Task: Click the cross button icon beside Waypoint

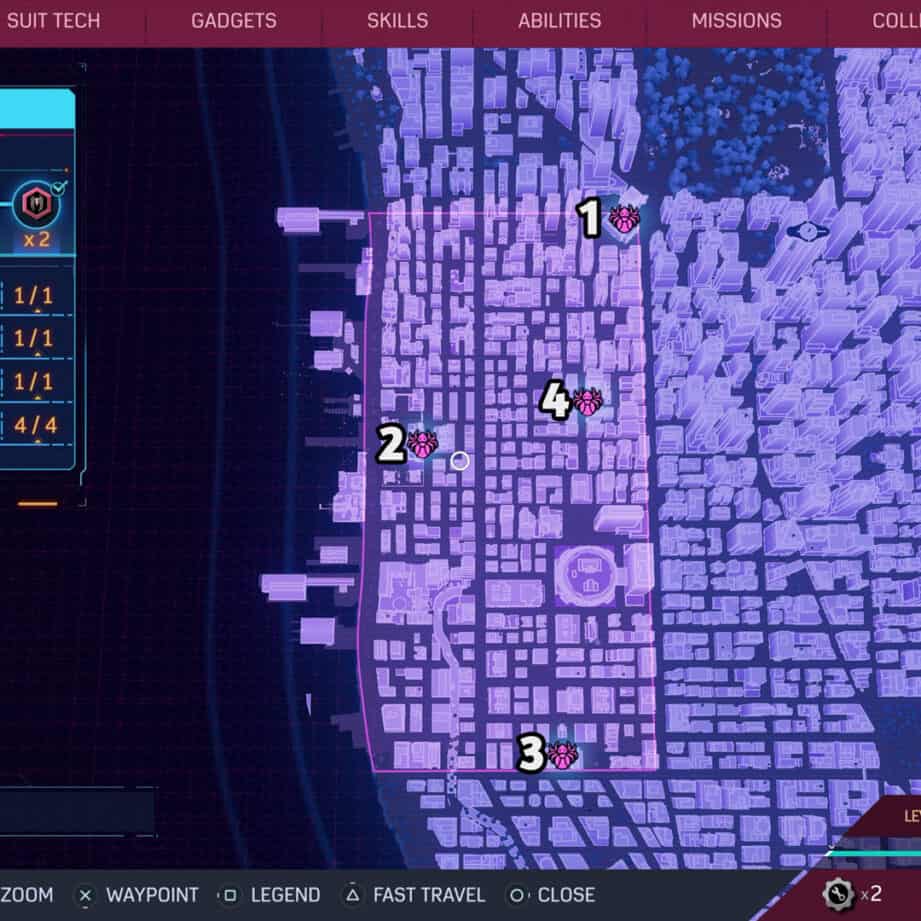Action: (x=85, y=895)
